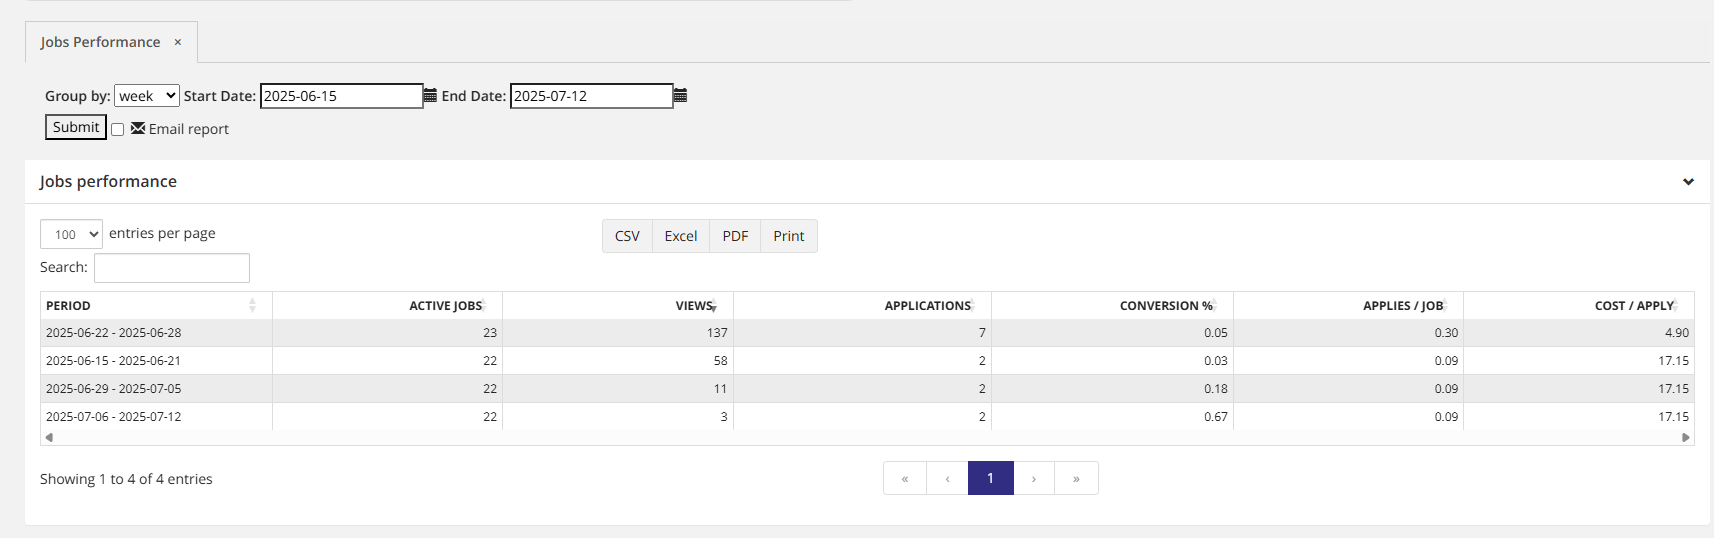1714x538 pixels.
Task: Go to first page of results
Action: pos(905,479)
